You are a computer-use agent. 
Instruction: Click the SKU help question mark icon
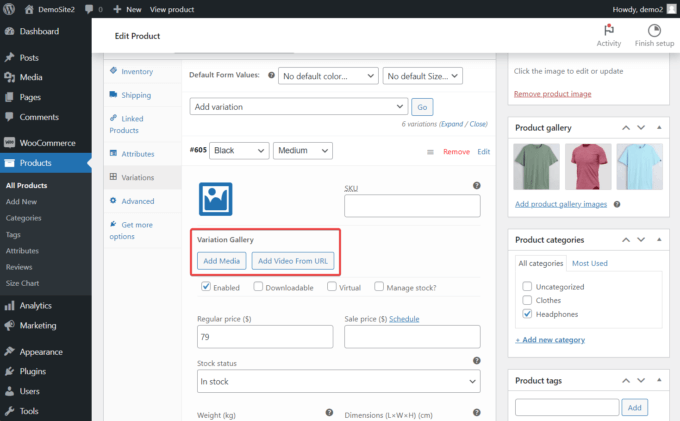point(476,186)
